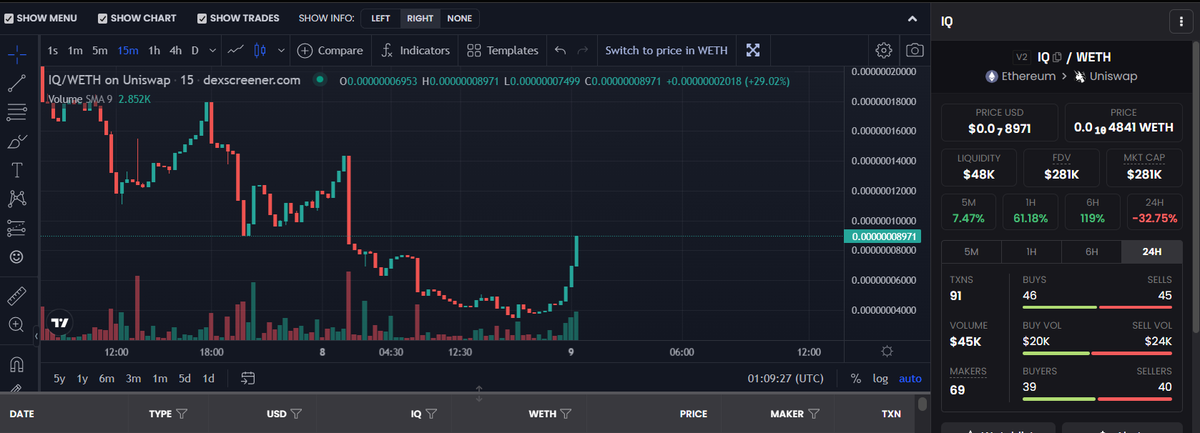Switch chart to 4h interval
Viewport: 1200px width, 433px height.
tap(176, 50)
